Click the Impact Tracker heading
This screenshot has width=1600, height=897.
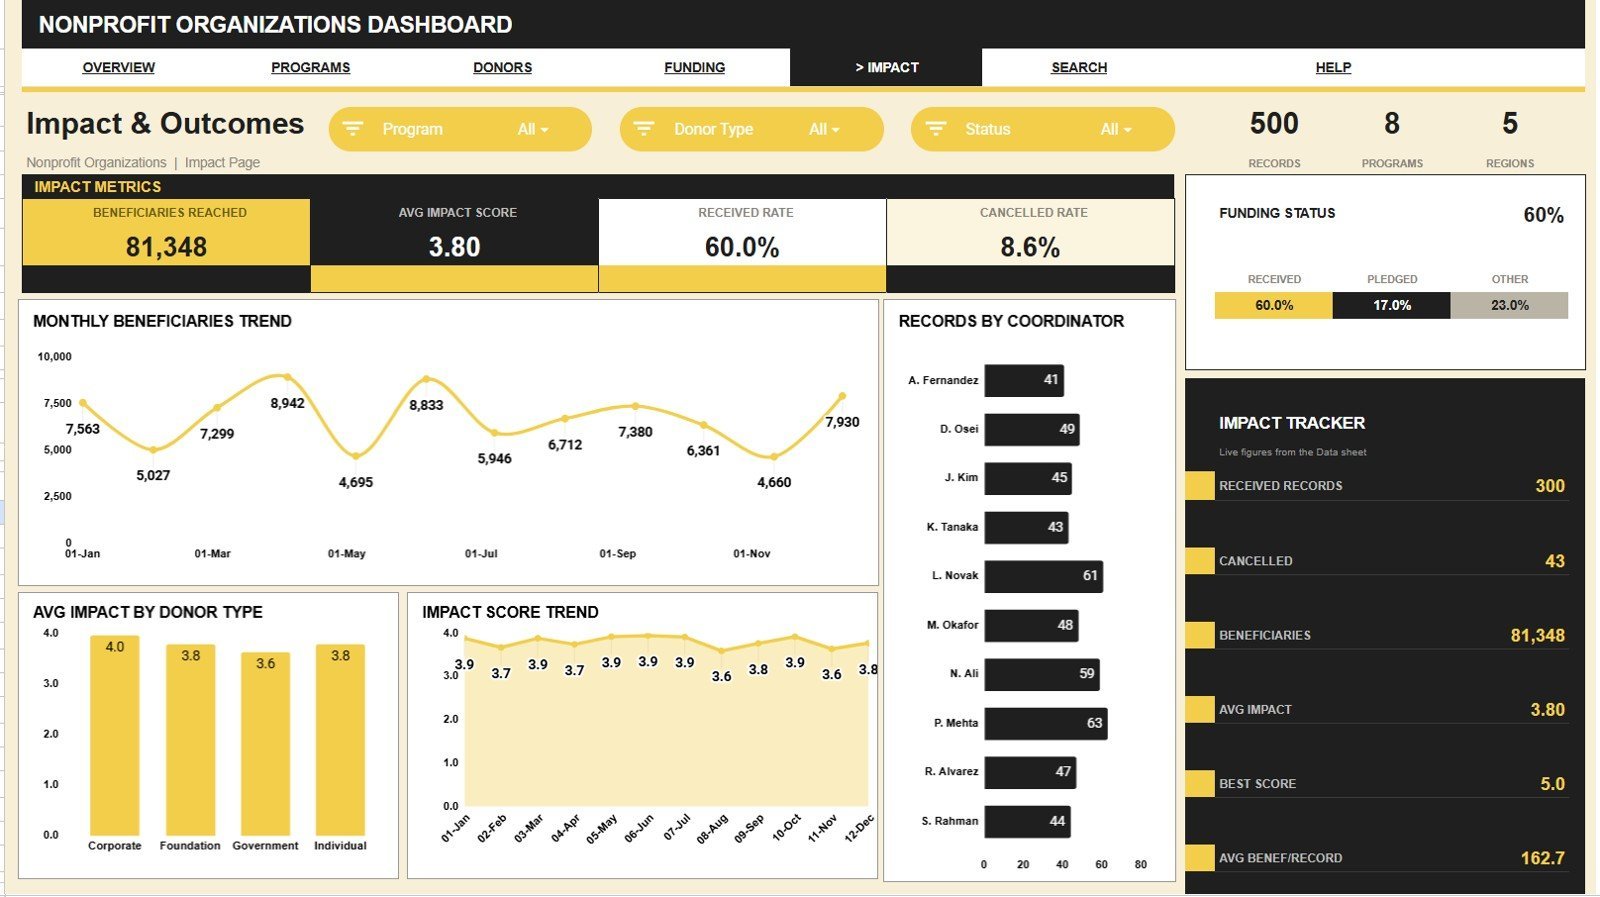pos(1292,423)
